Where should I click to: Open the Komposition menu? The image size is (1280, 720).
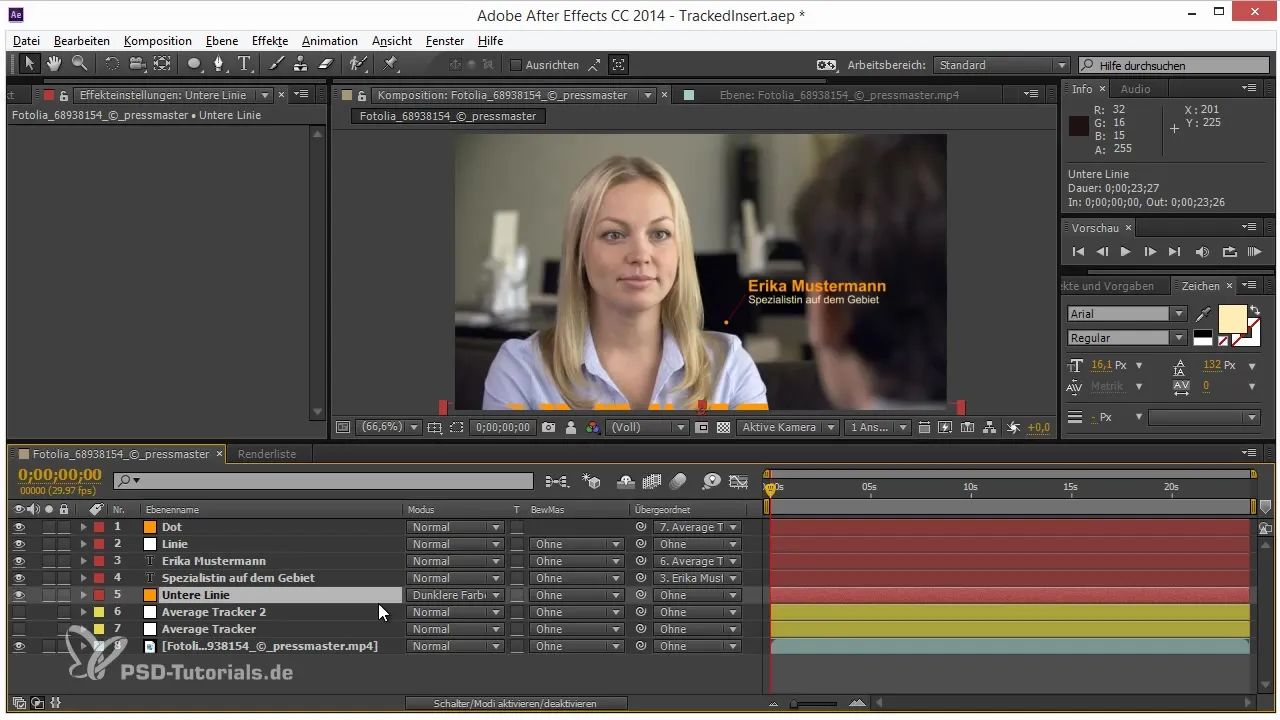click(158, 41)
